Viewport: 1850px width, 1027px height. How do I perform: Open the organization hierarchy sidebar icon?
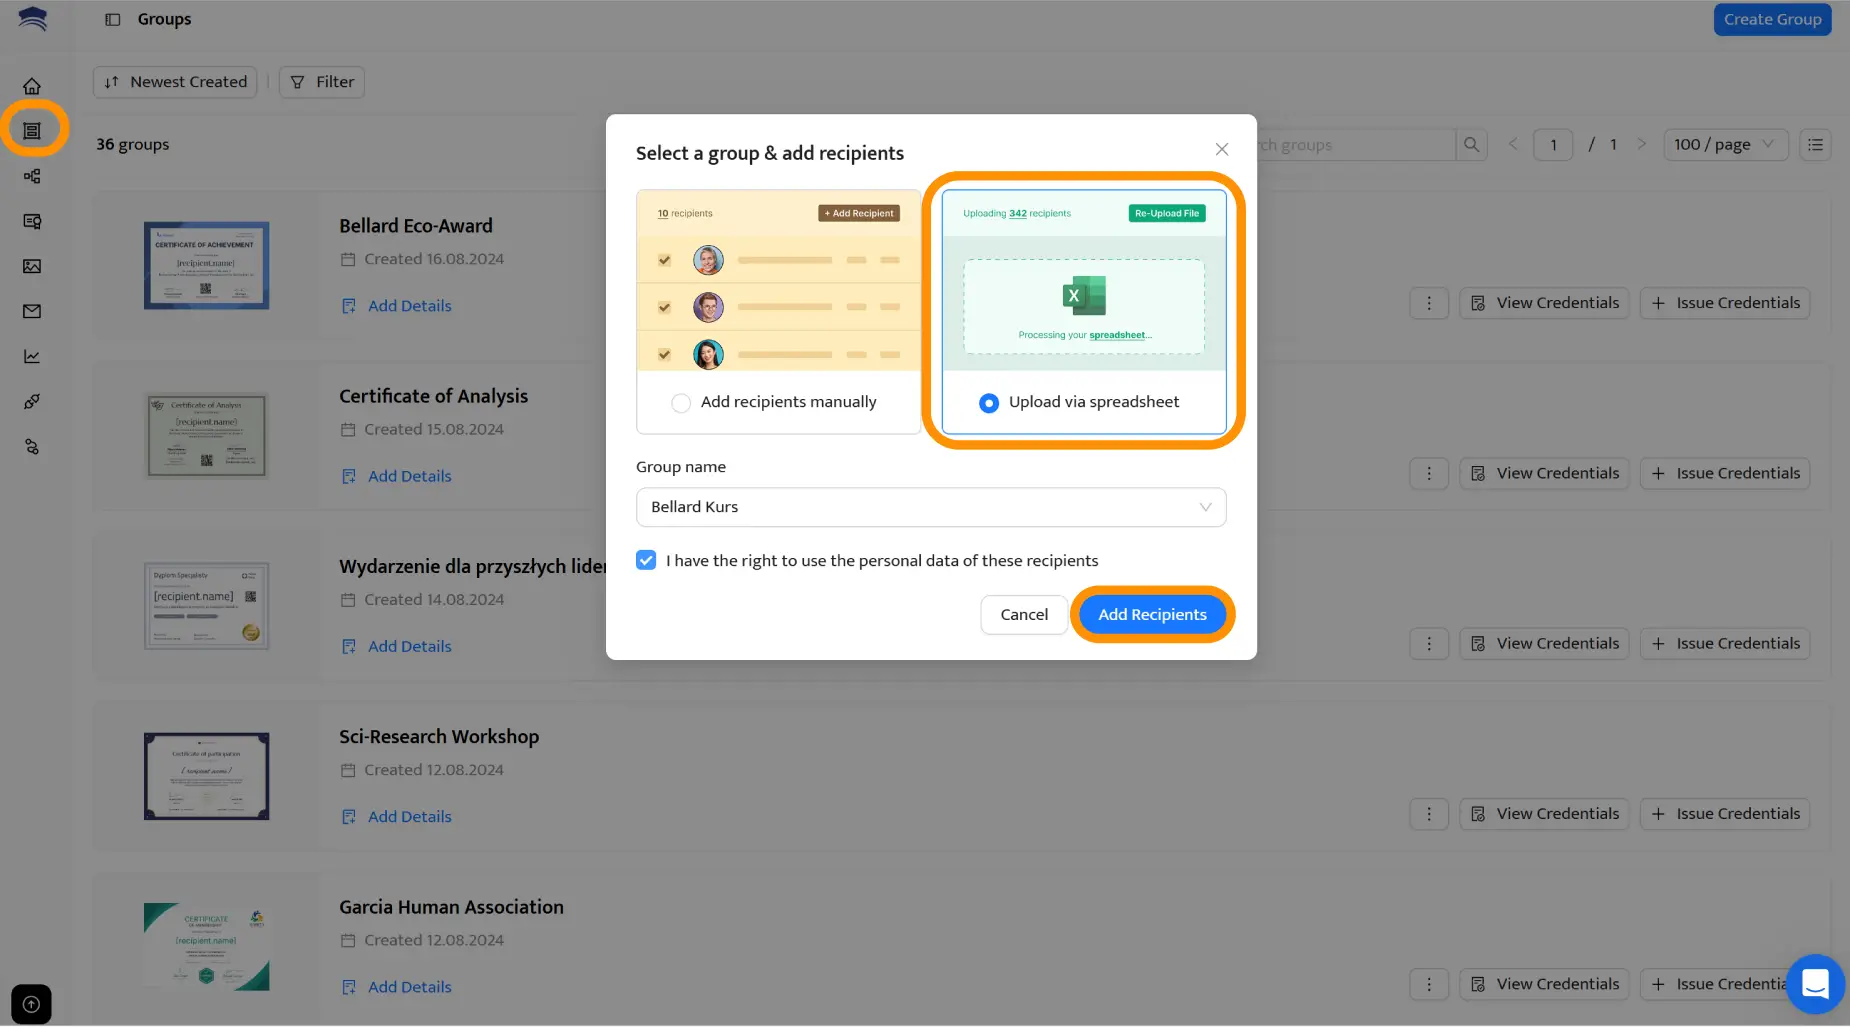coord(32,176)
